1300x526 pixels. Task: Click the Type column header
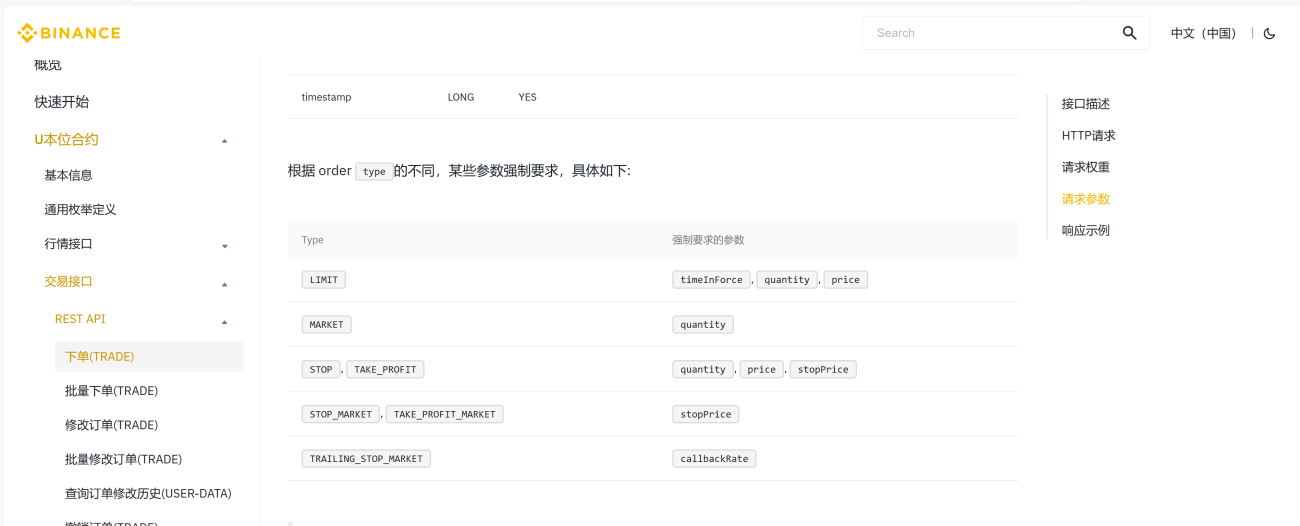pos(313,240)
